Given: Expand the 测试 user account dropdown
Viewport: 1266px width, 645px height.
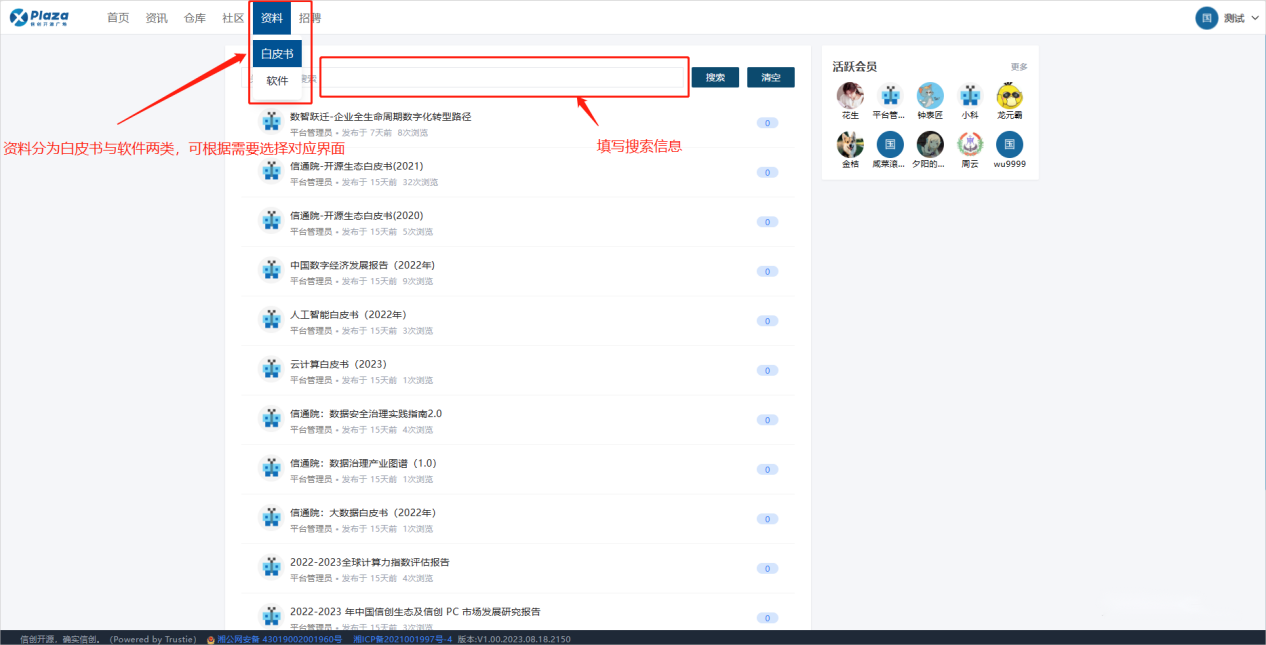Looking at the screenshot, I should (1255, 18).
